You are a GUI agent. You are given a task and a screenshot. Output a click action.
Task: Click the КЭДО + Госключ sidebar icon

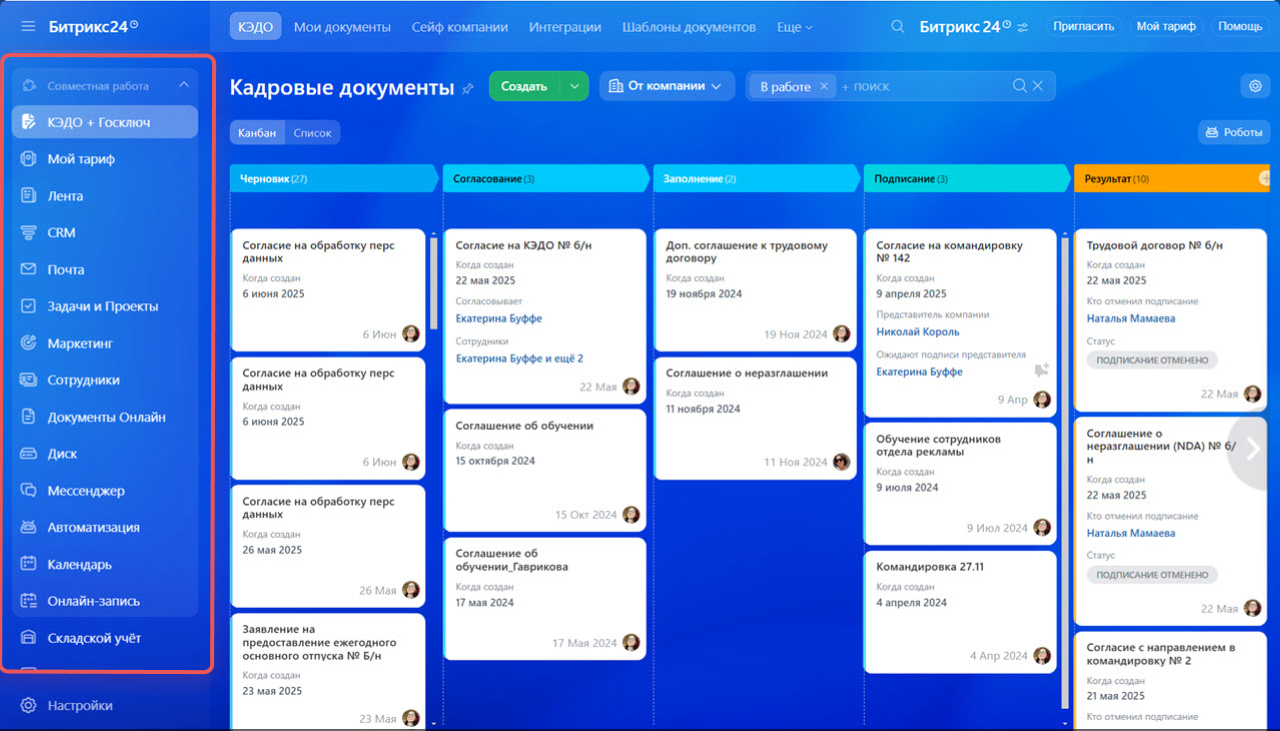click(29, 122)
